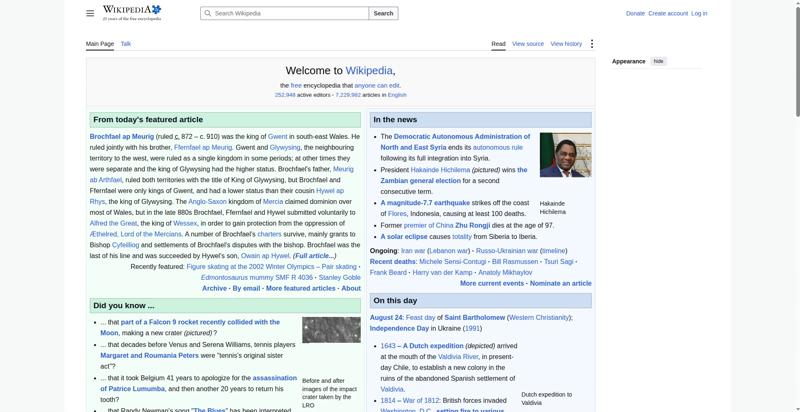This screenshot has width=800, height=412.
Task: Open the English language link
Action: point(397,95)
